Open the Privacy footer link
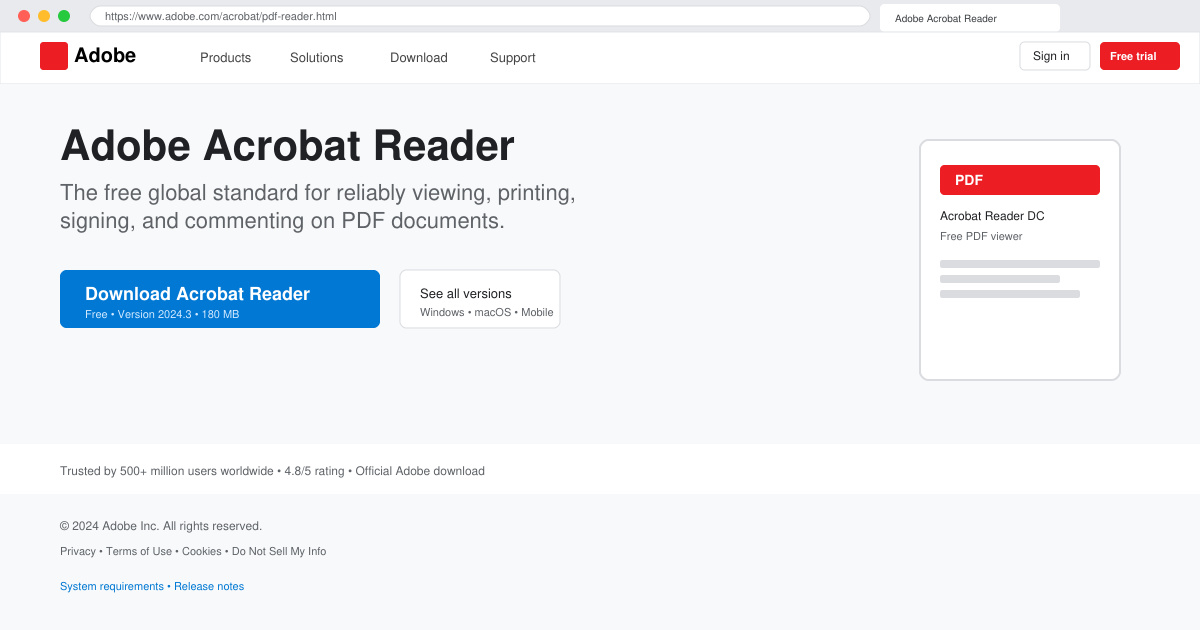 (x=78, y=551)
